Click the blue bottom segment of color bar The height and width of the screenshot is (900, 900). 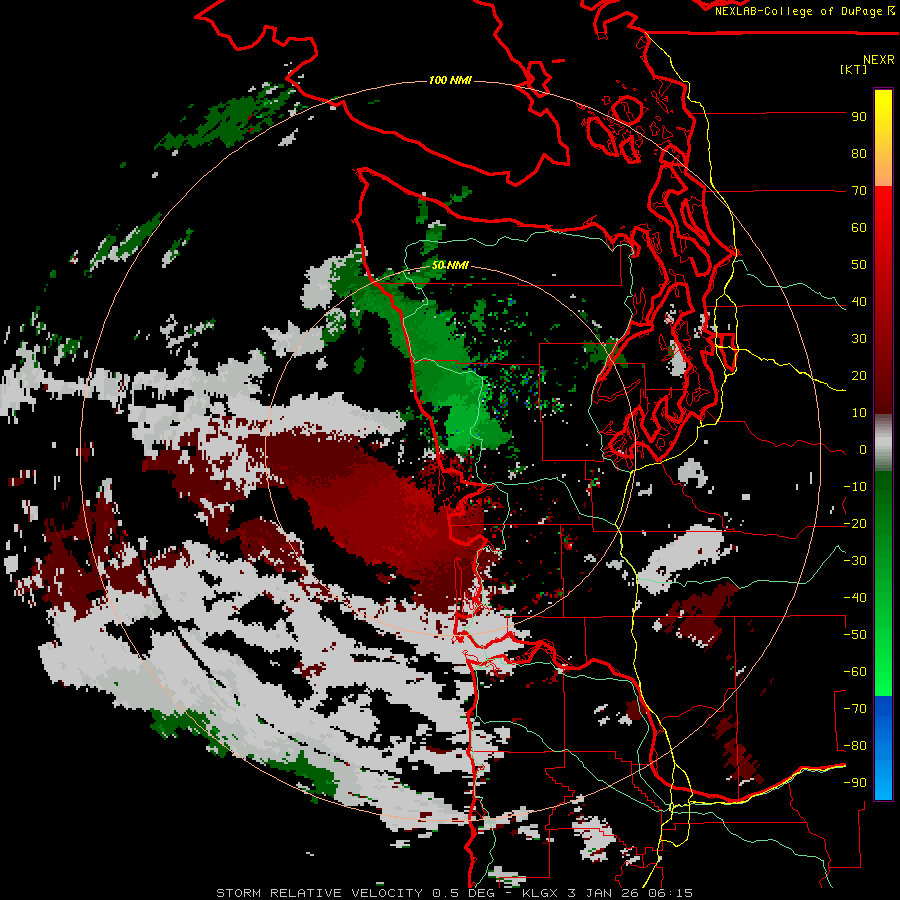pos(883,747)
